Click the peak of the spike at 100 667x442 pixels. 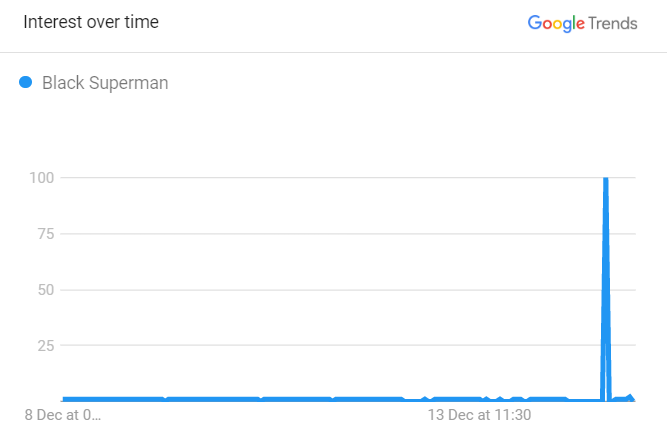(x=606, y=180)
